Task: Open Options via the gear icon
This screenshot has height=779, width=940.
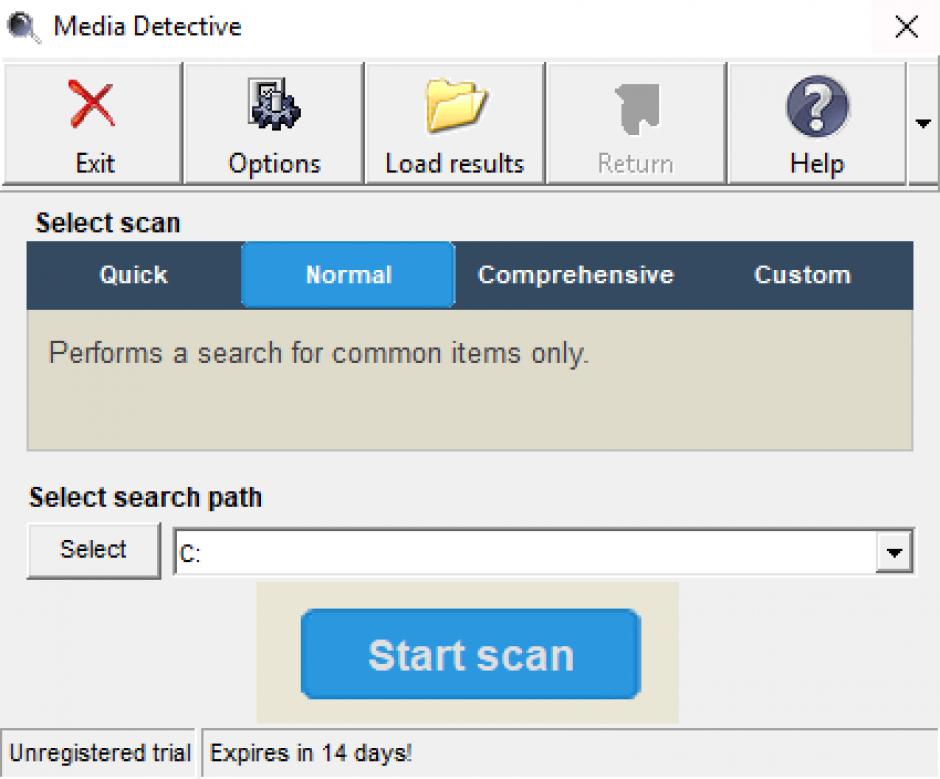Action: (275, 104)
